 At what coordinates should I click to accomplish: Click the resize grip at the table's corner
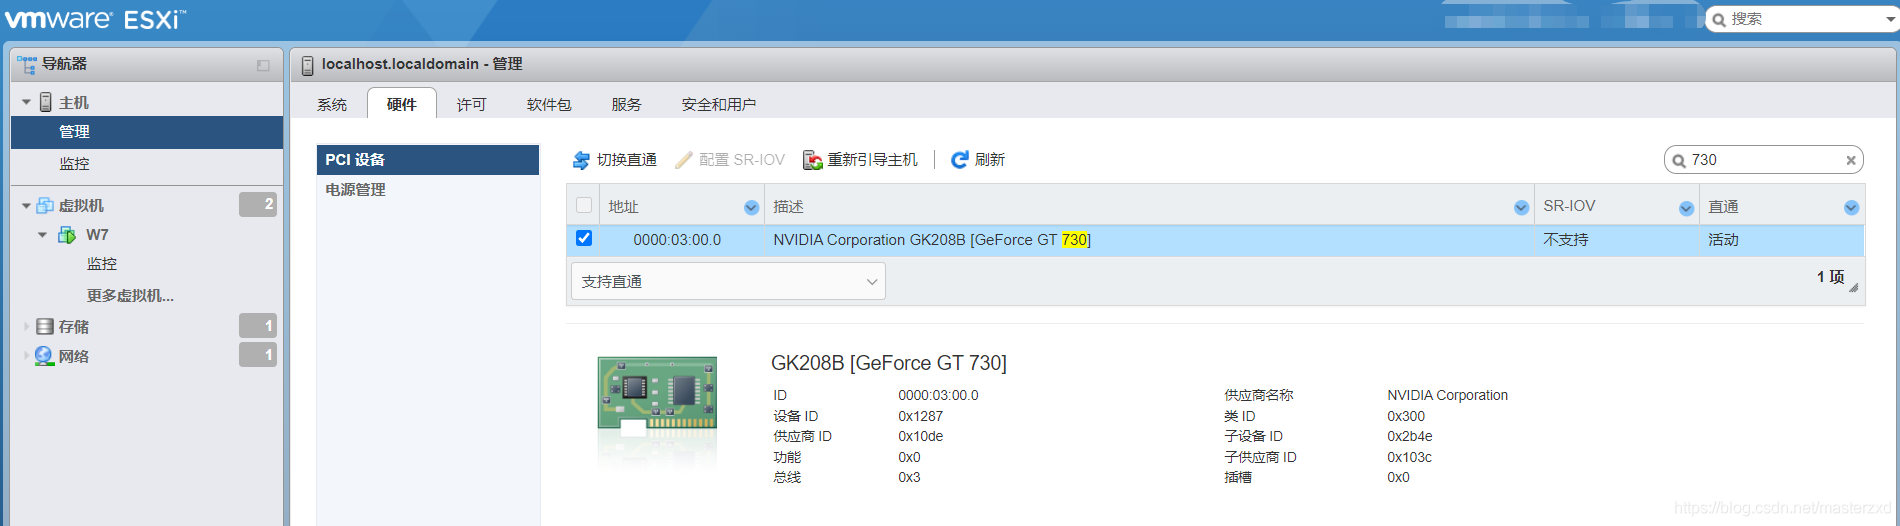click(x=1853, y=287)
